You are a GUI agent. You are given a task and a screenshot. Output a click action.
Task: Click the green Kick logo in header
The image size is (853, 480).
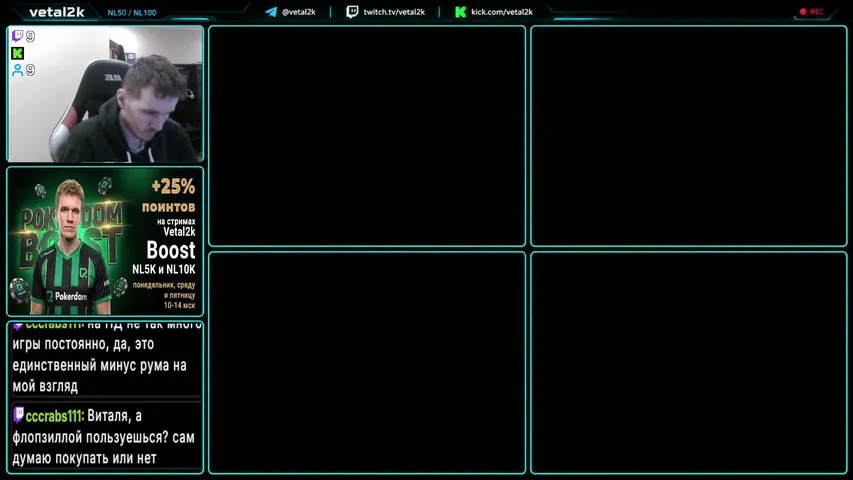click(x=460, y=12)
